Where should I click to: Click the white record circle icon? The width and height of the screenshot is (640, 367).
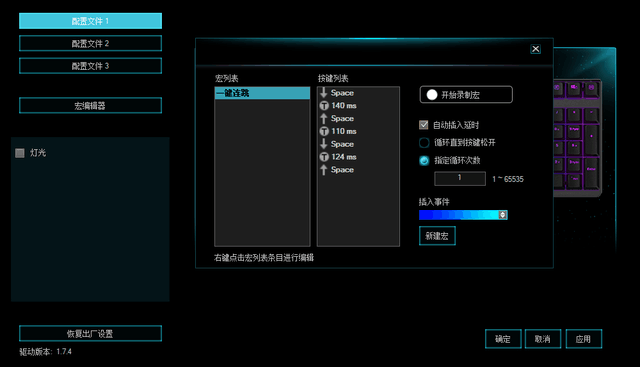pos(432,95)
